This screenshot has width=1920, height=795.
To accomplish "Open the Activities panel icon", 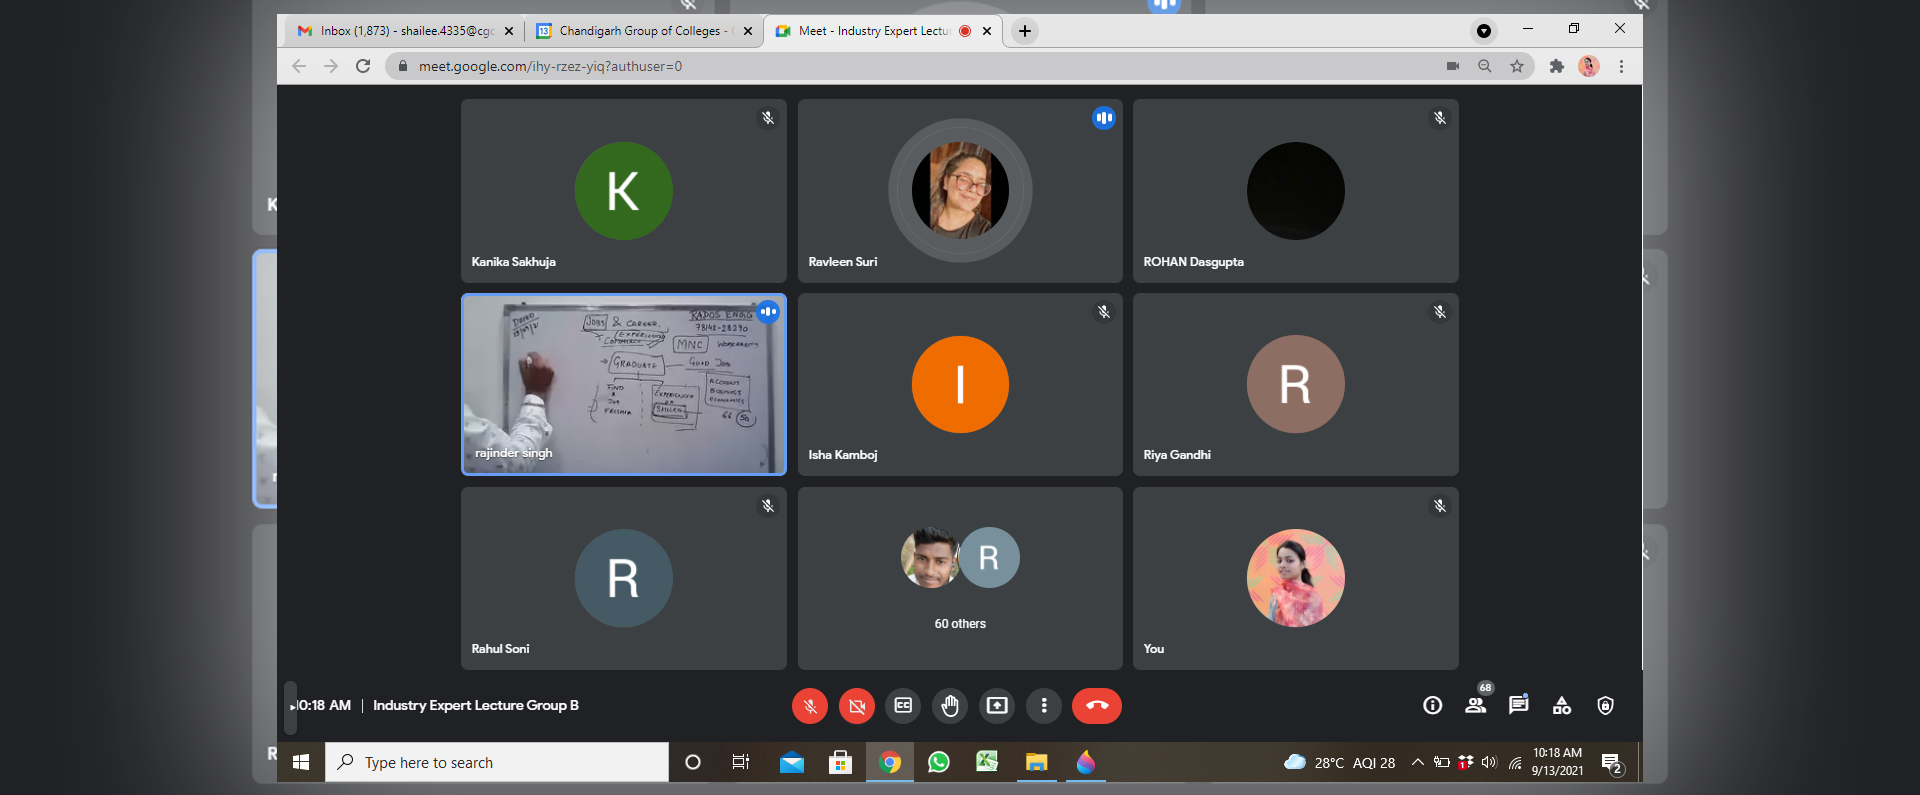I will [x=1562, y=706].
